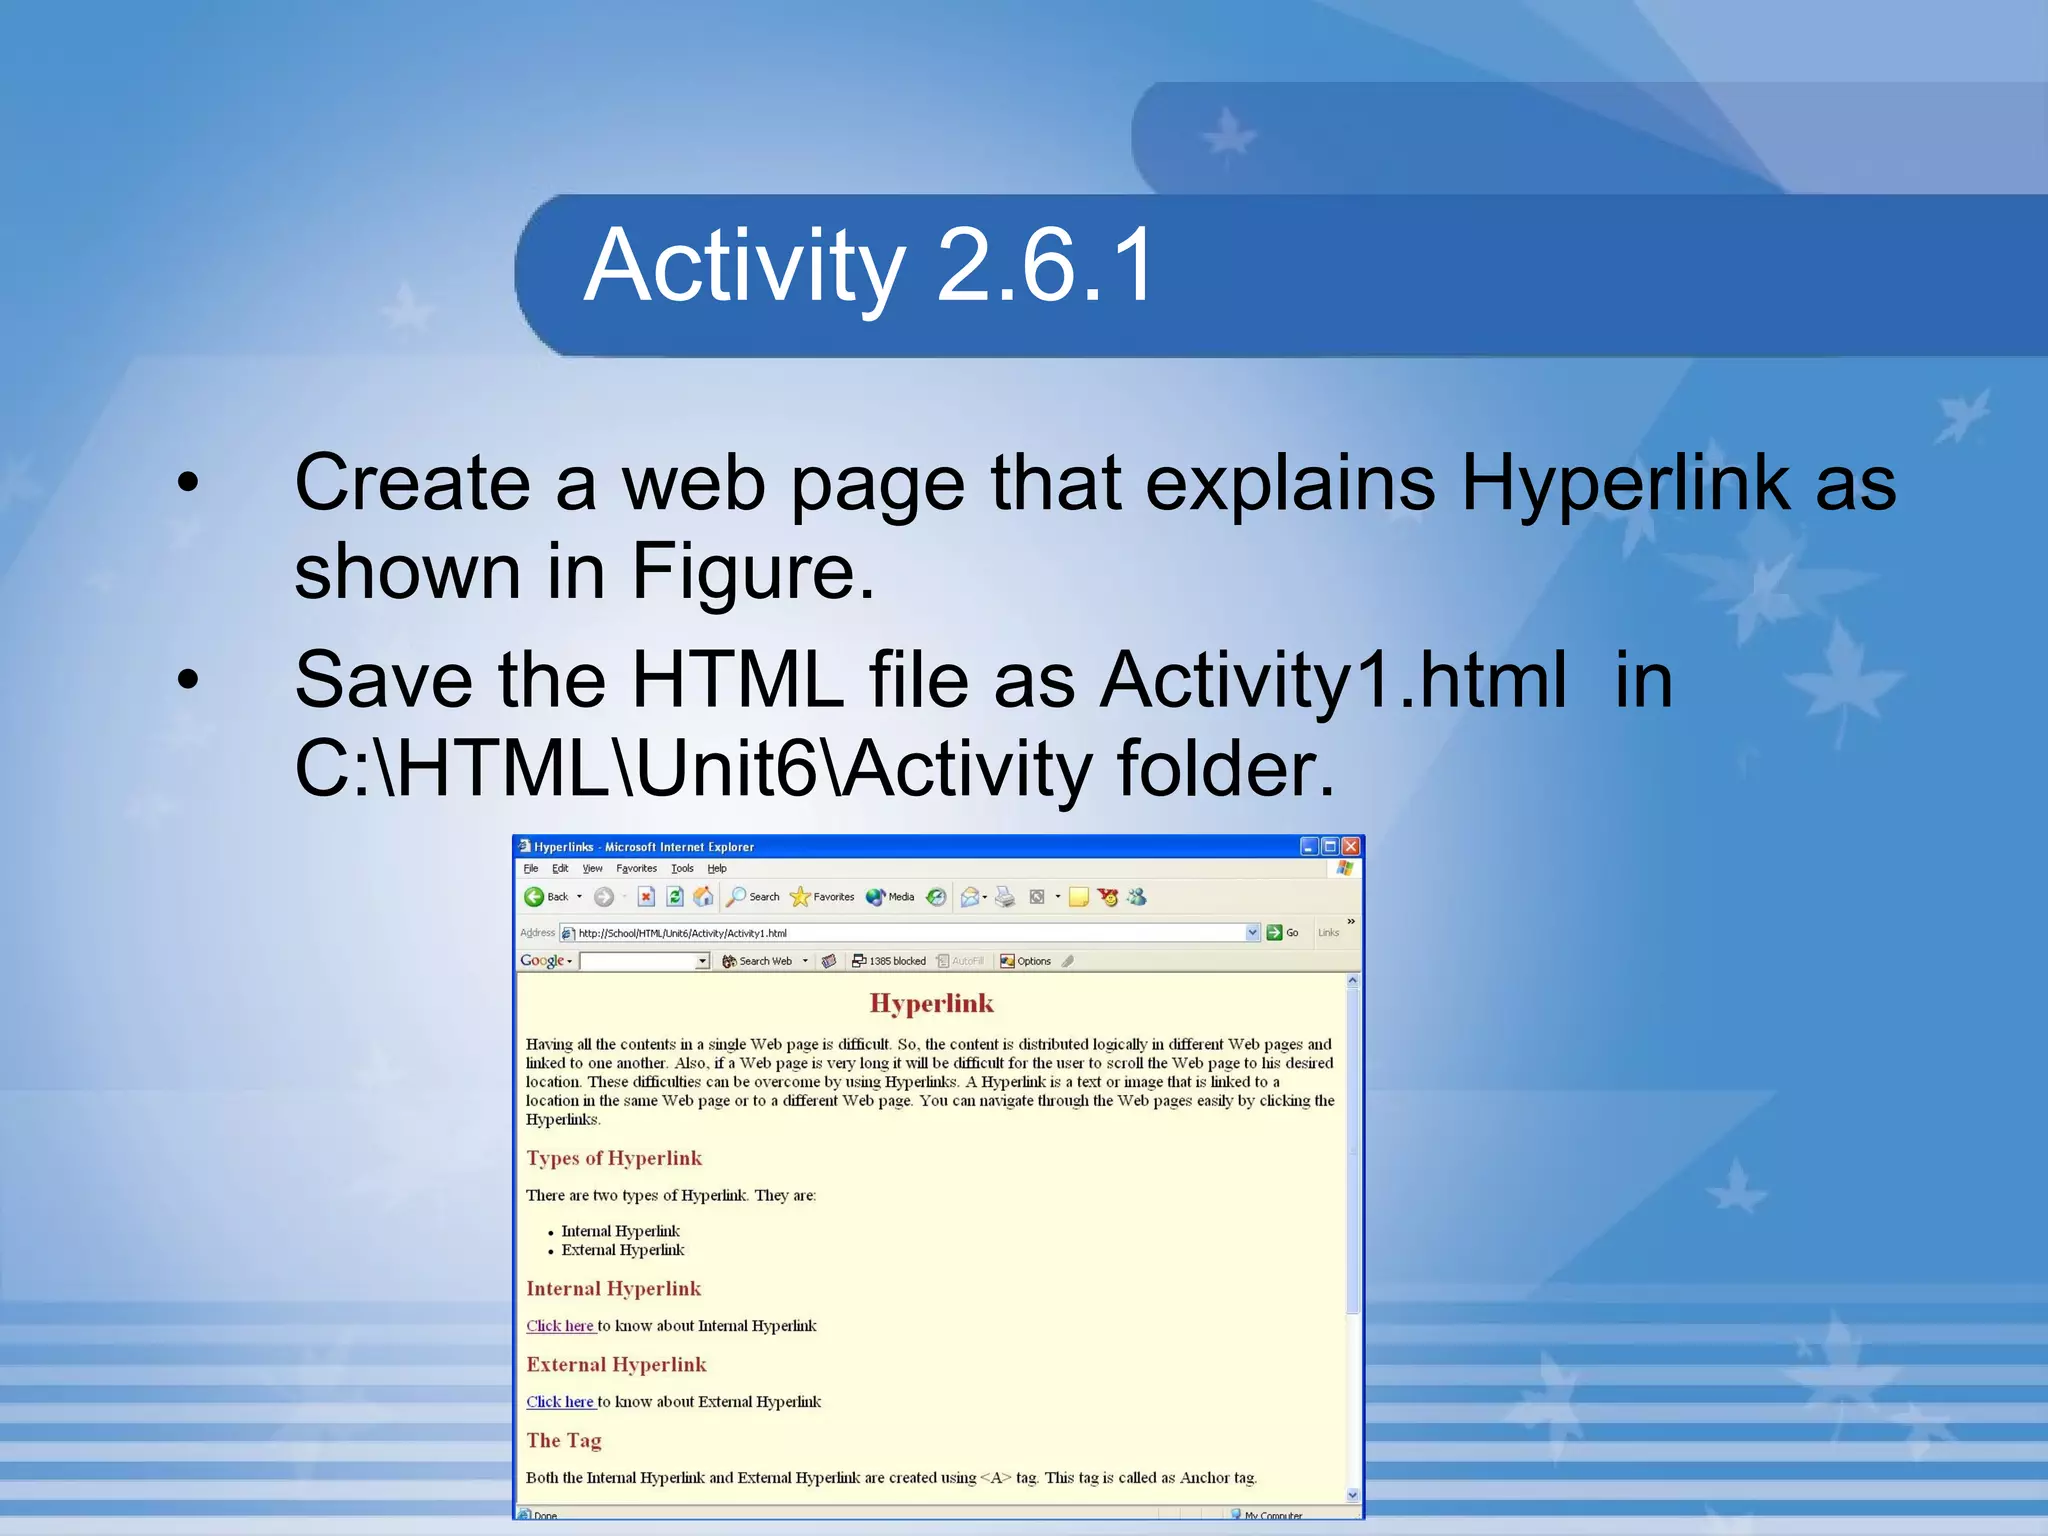Click the vertical scrollbar thumb
Viewport: 2048px width, 1536px height.
tap(1353, 1151)
